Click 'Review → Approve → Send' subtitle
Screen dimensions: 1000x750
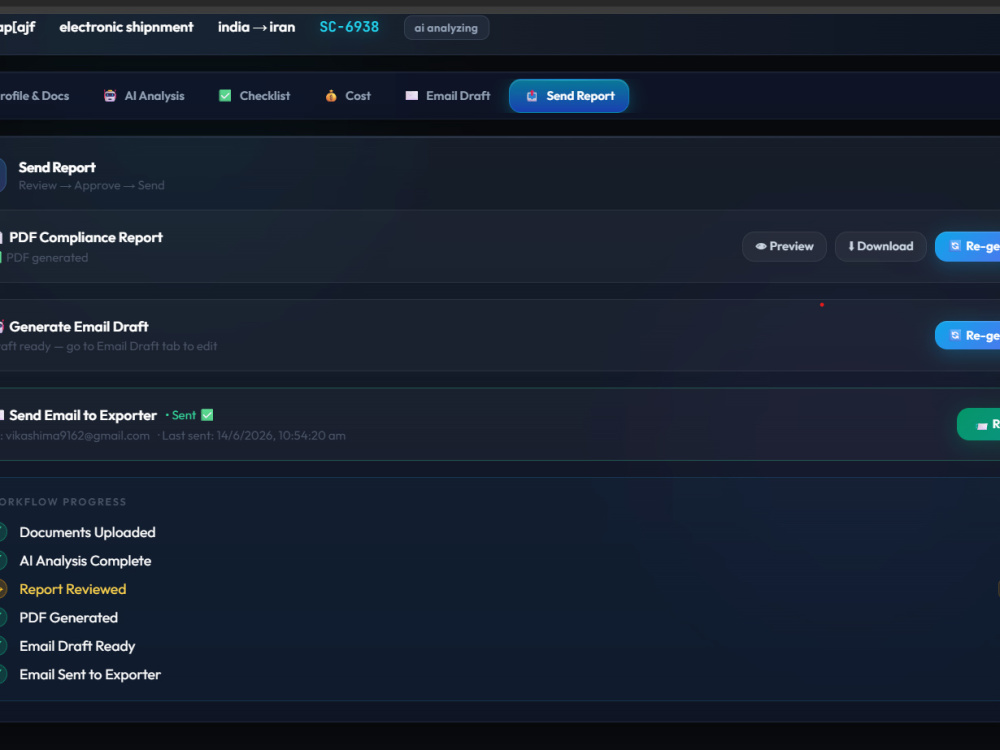(91, 186)
